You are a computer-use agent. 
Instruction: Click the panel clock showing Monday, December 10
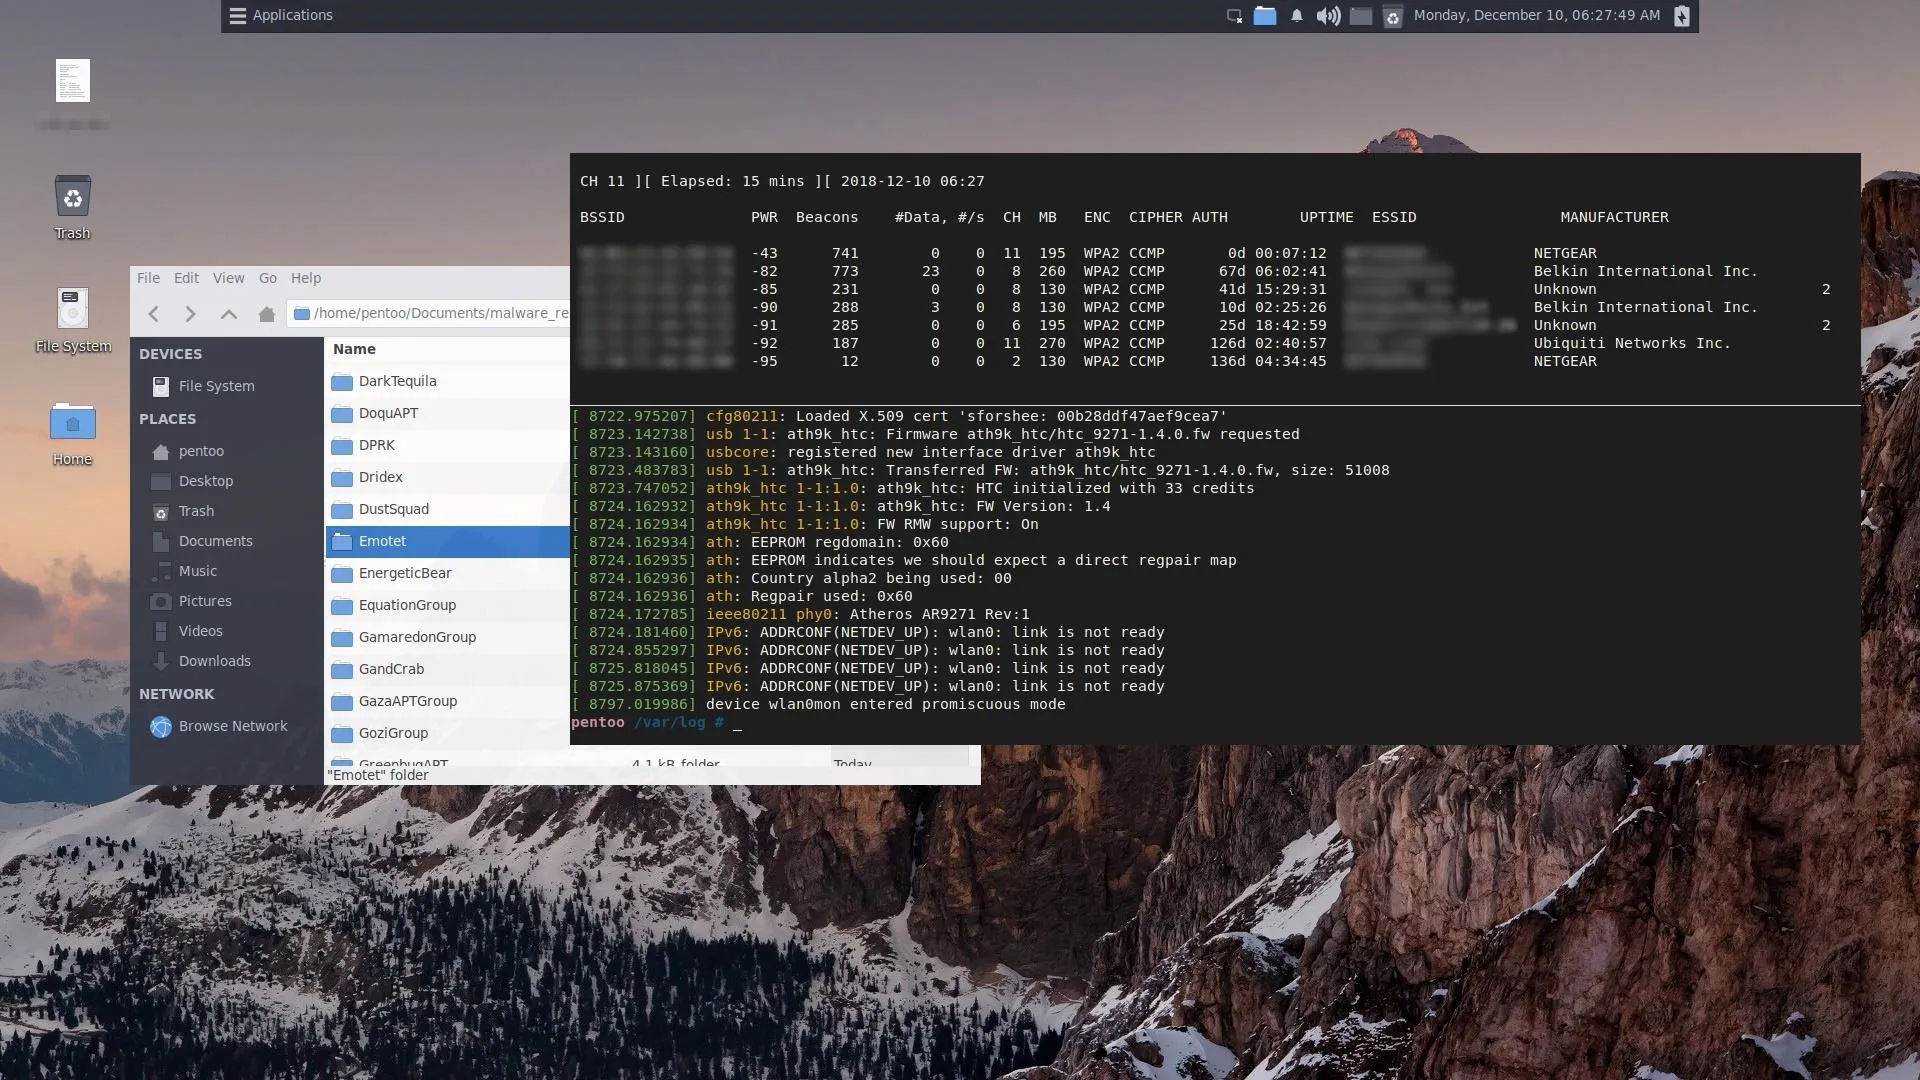pyautogui.click(x=1536, y=15)
